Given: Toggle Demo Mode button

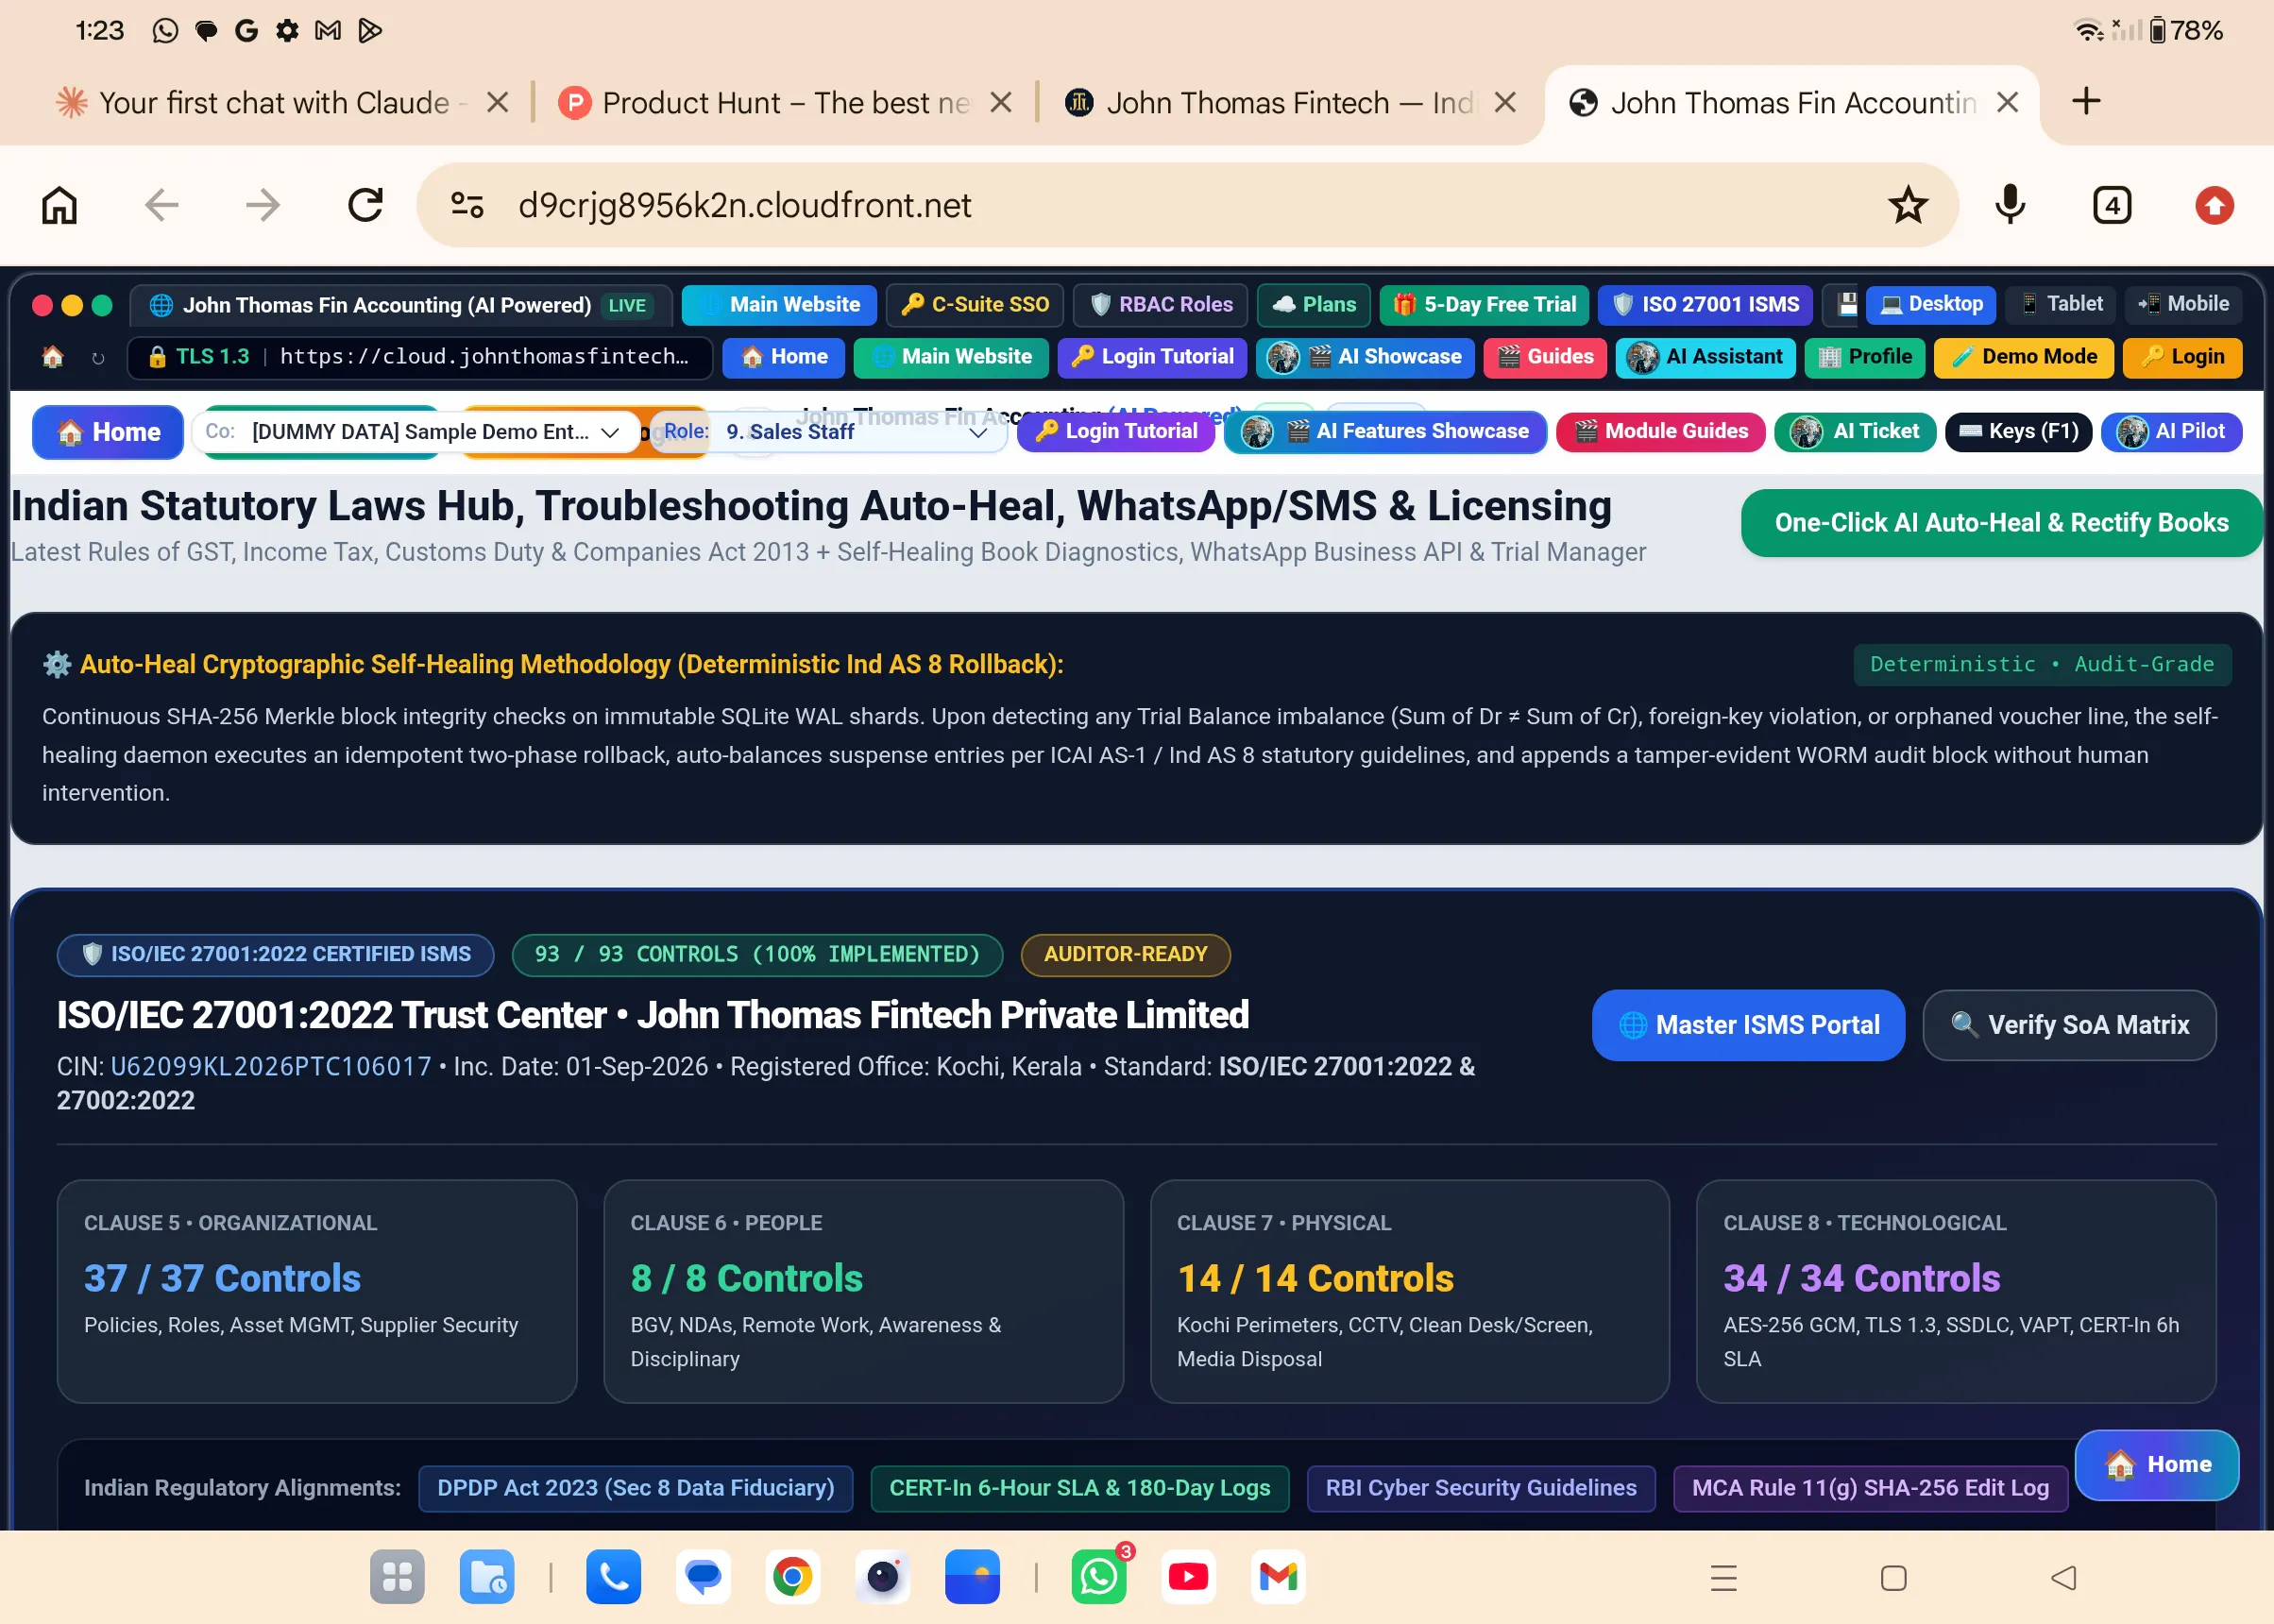Looking at the screenshot, I should click(2023, 357).
